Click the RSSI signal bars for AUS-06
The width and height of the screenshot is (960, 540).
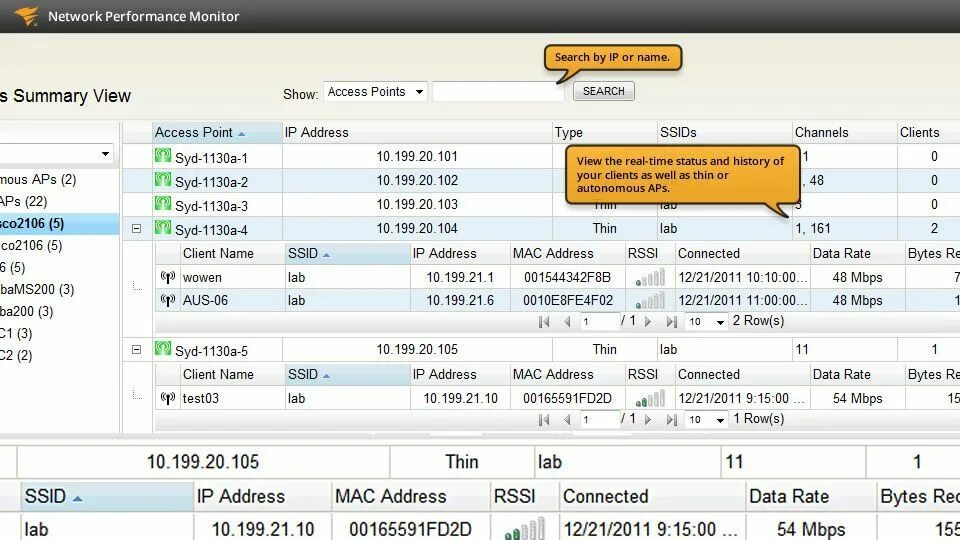point(650,301)
